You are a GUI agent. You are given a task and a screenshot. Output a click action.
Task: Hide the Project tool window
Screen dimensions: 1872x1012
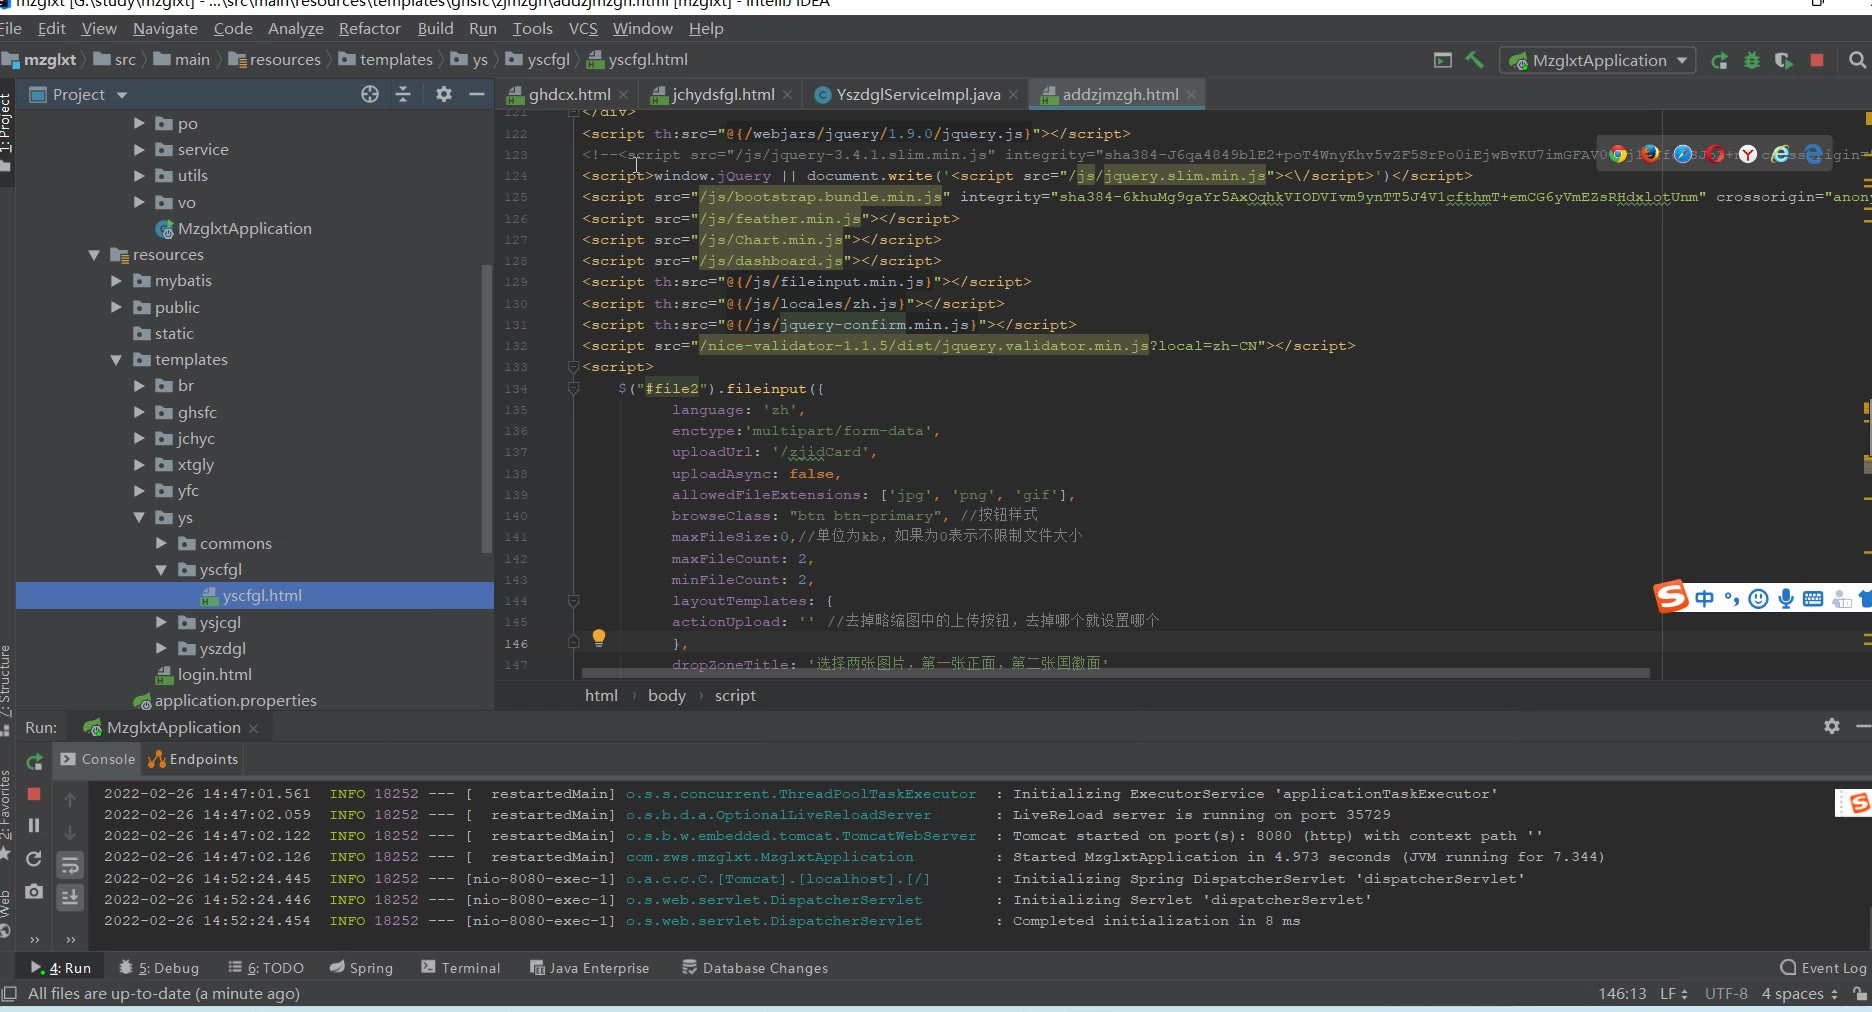[477, 94]
